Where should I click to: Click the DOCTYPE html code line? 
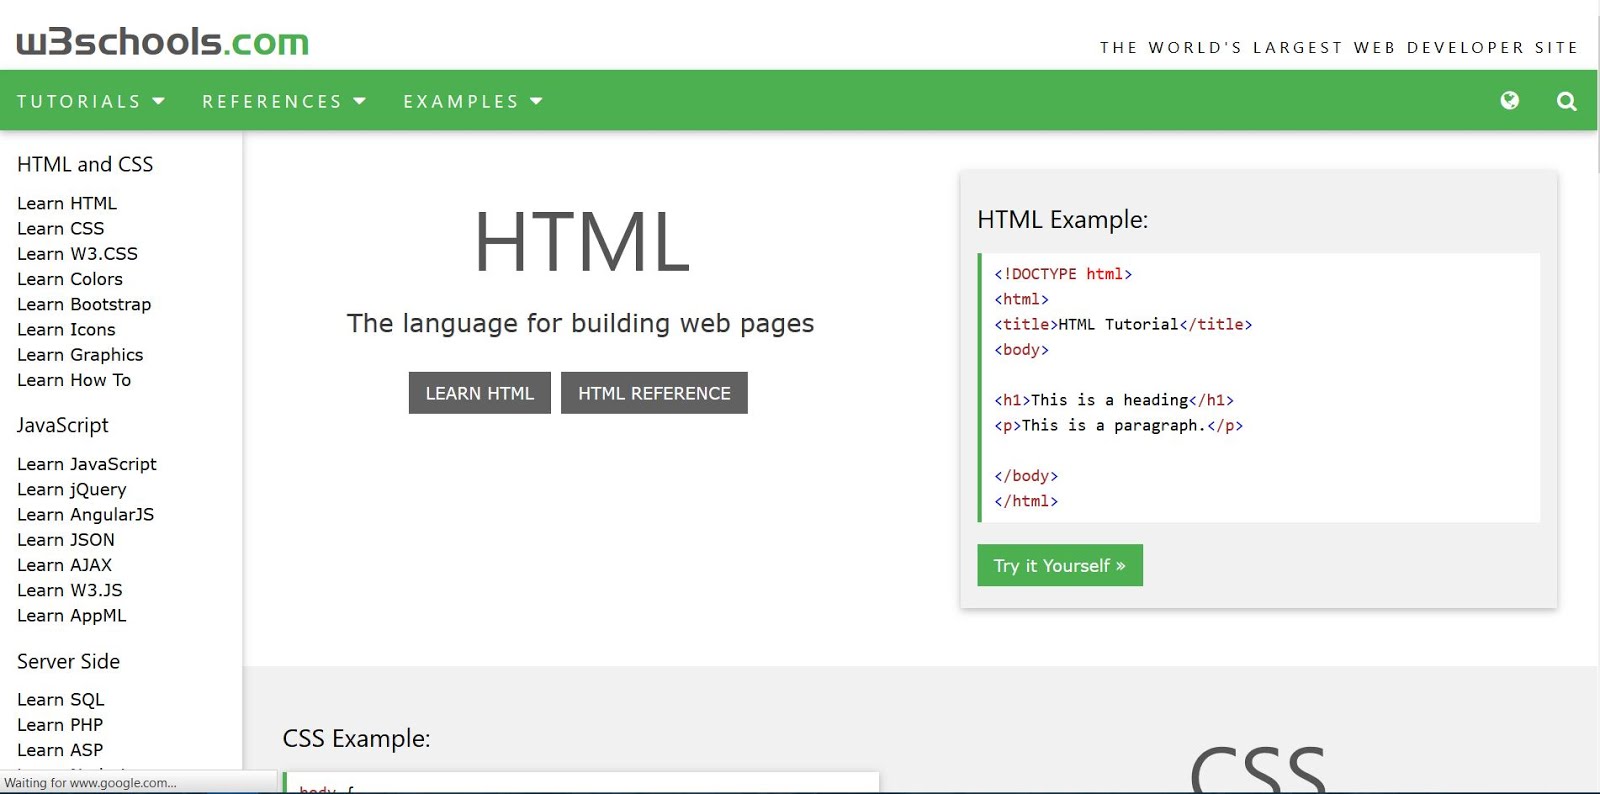(x=1063, y=274)
